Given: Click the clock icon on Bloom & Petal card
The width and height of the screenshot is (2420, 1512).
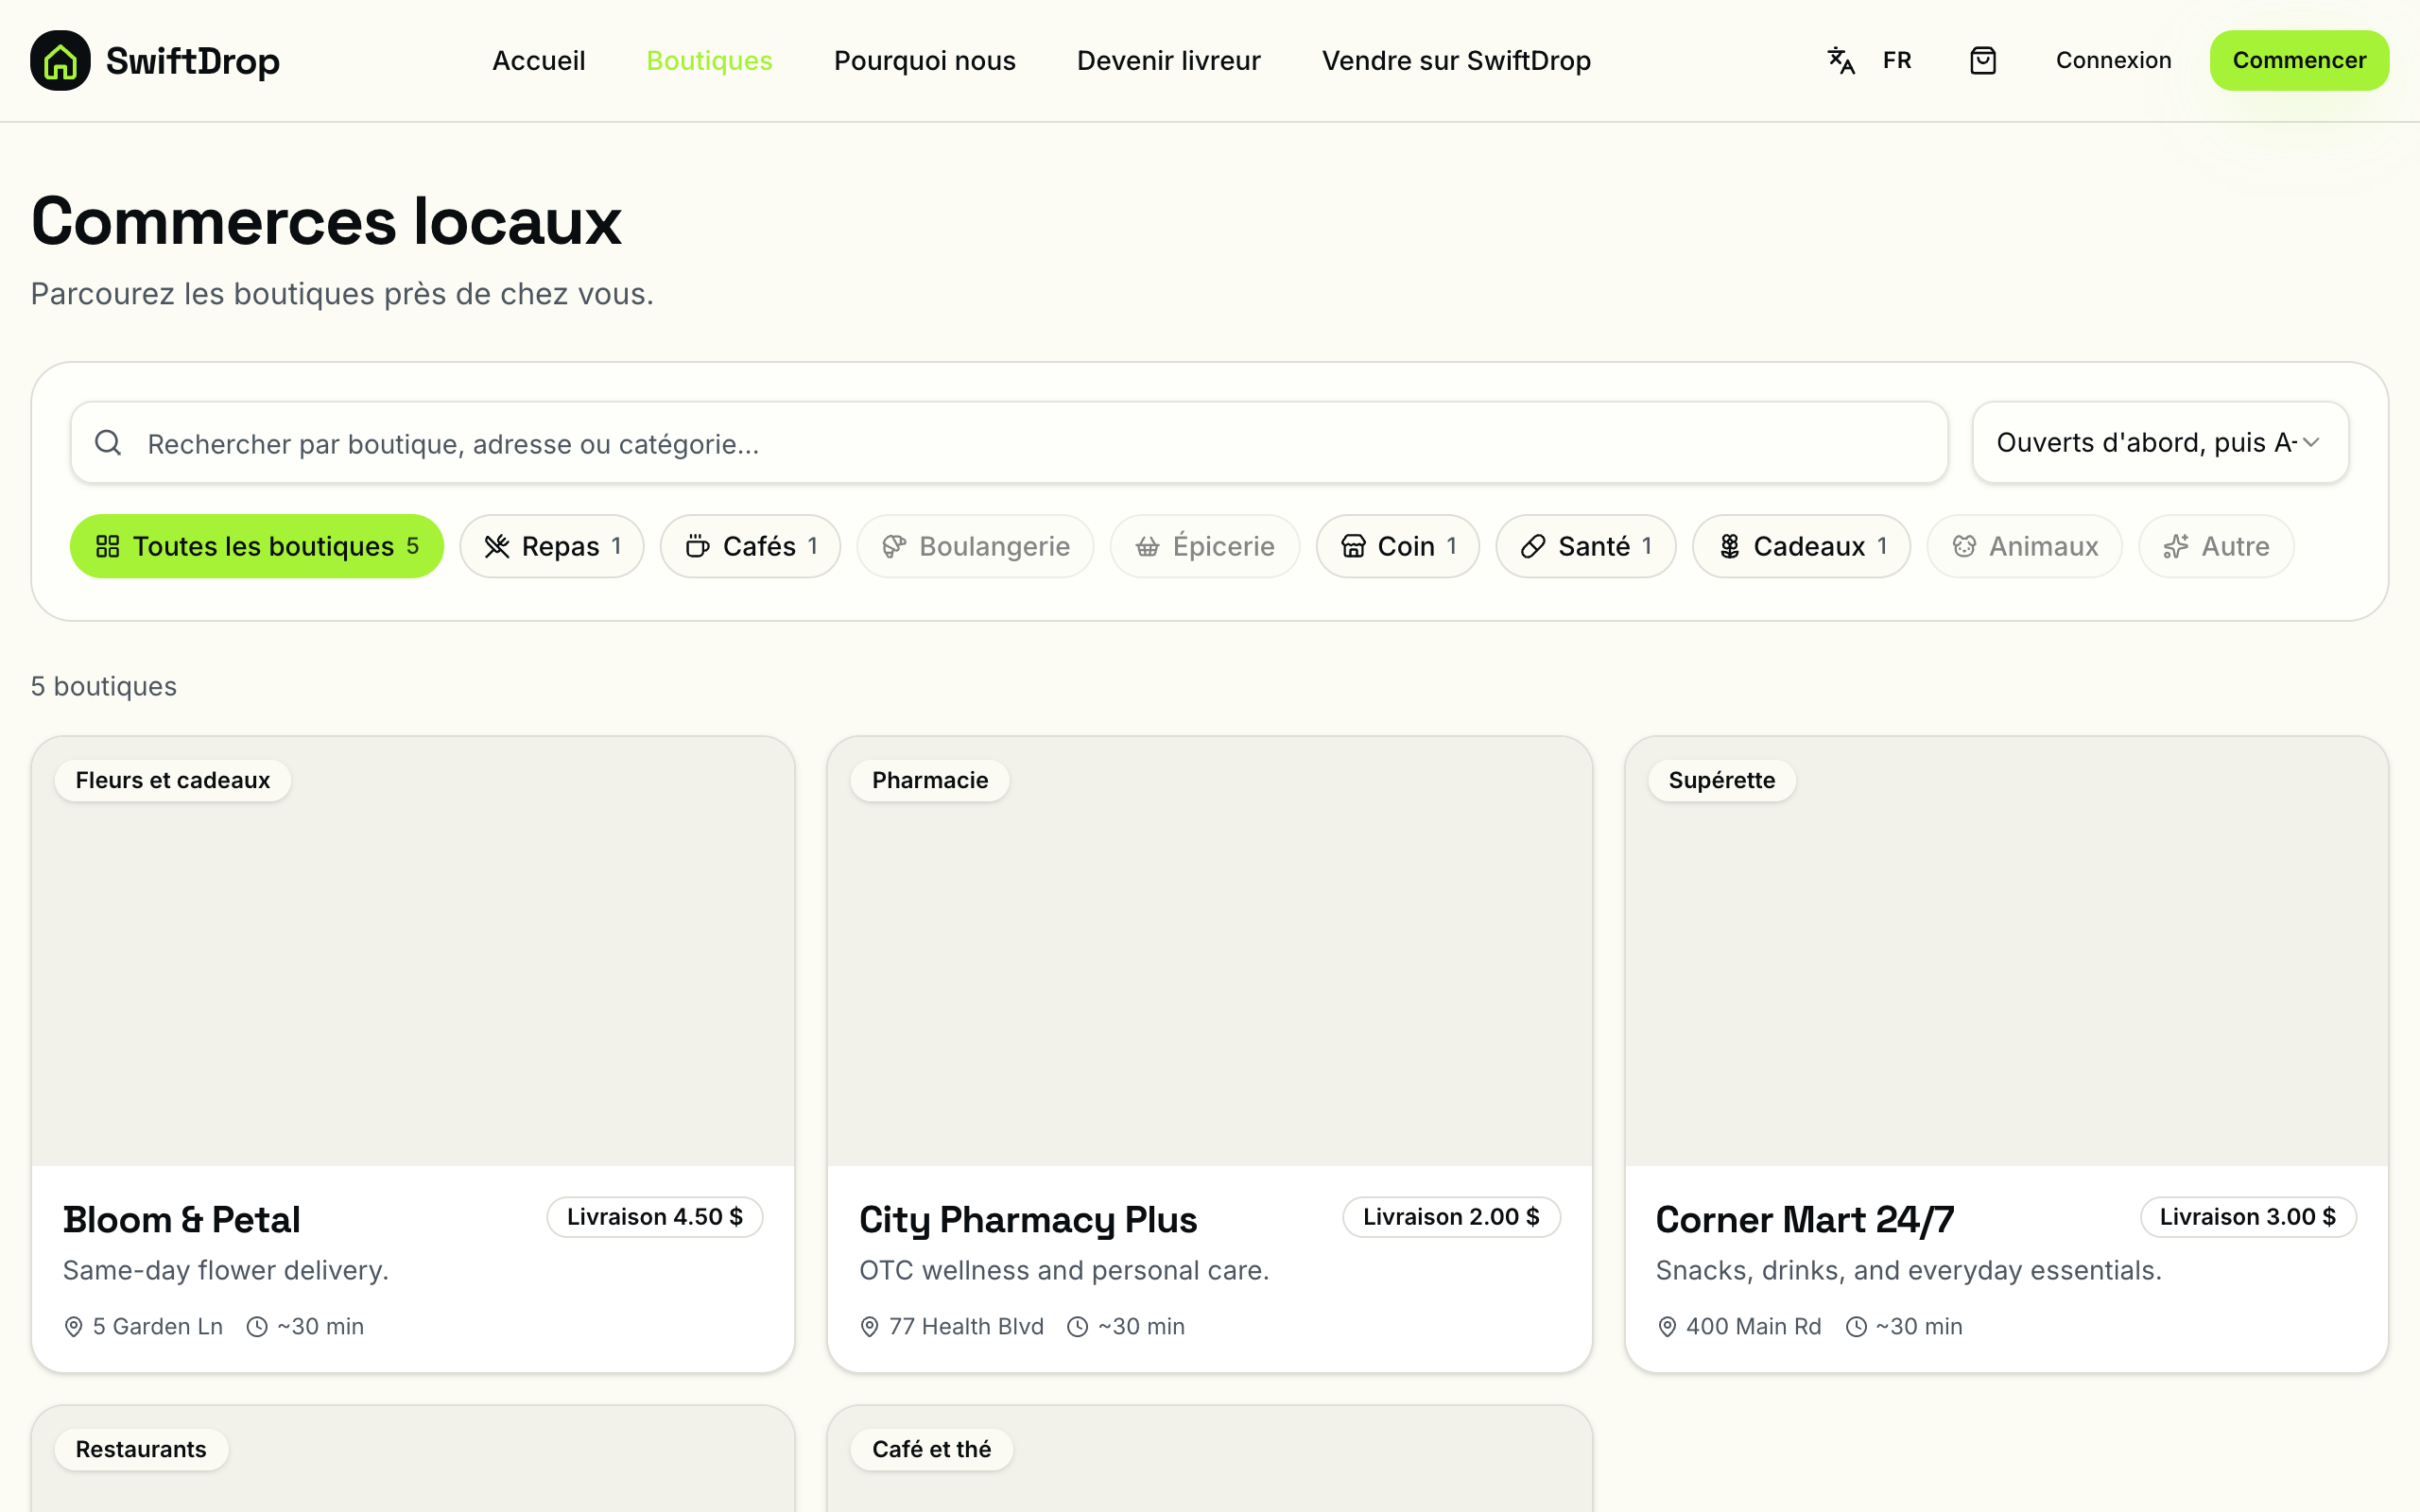Looking at the screenshot, I should tap(257, 1326).
